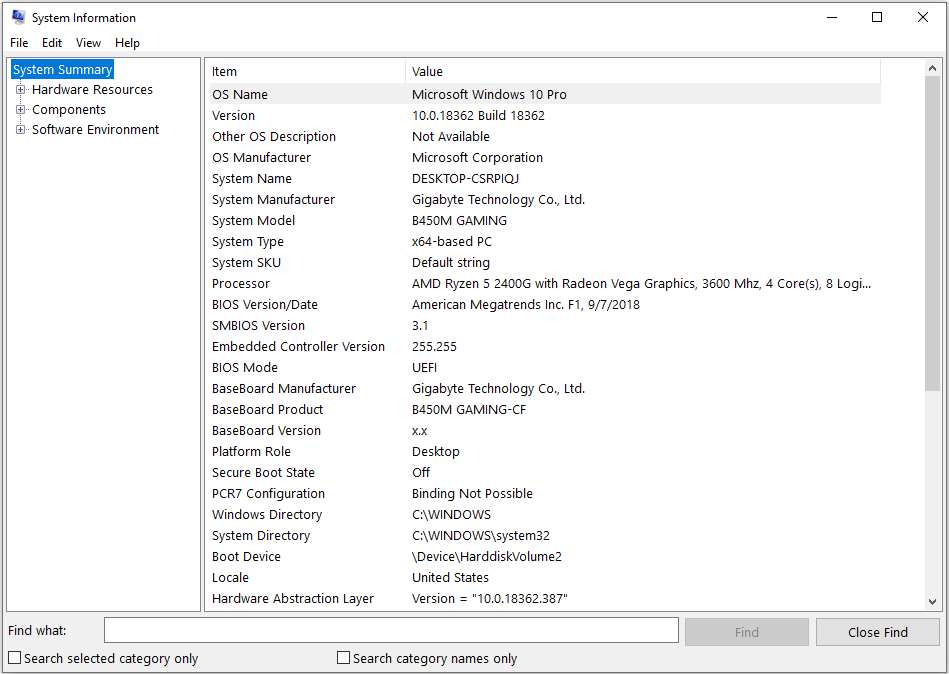949x674 pixels.
Task: Open the View menu
Action: point(88,43)
